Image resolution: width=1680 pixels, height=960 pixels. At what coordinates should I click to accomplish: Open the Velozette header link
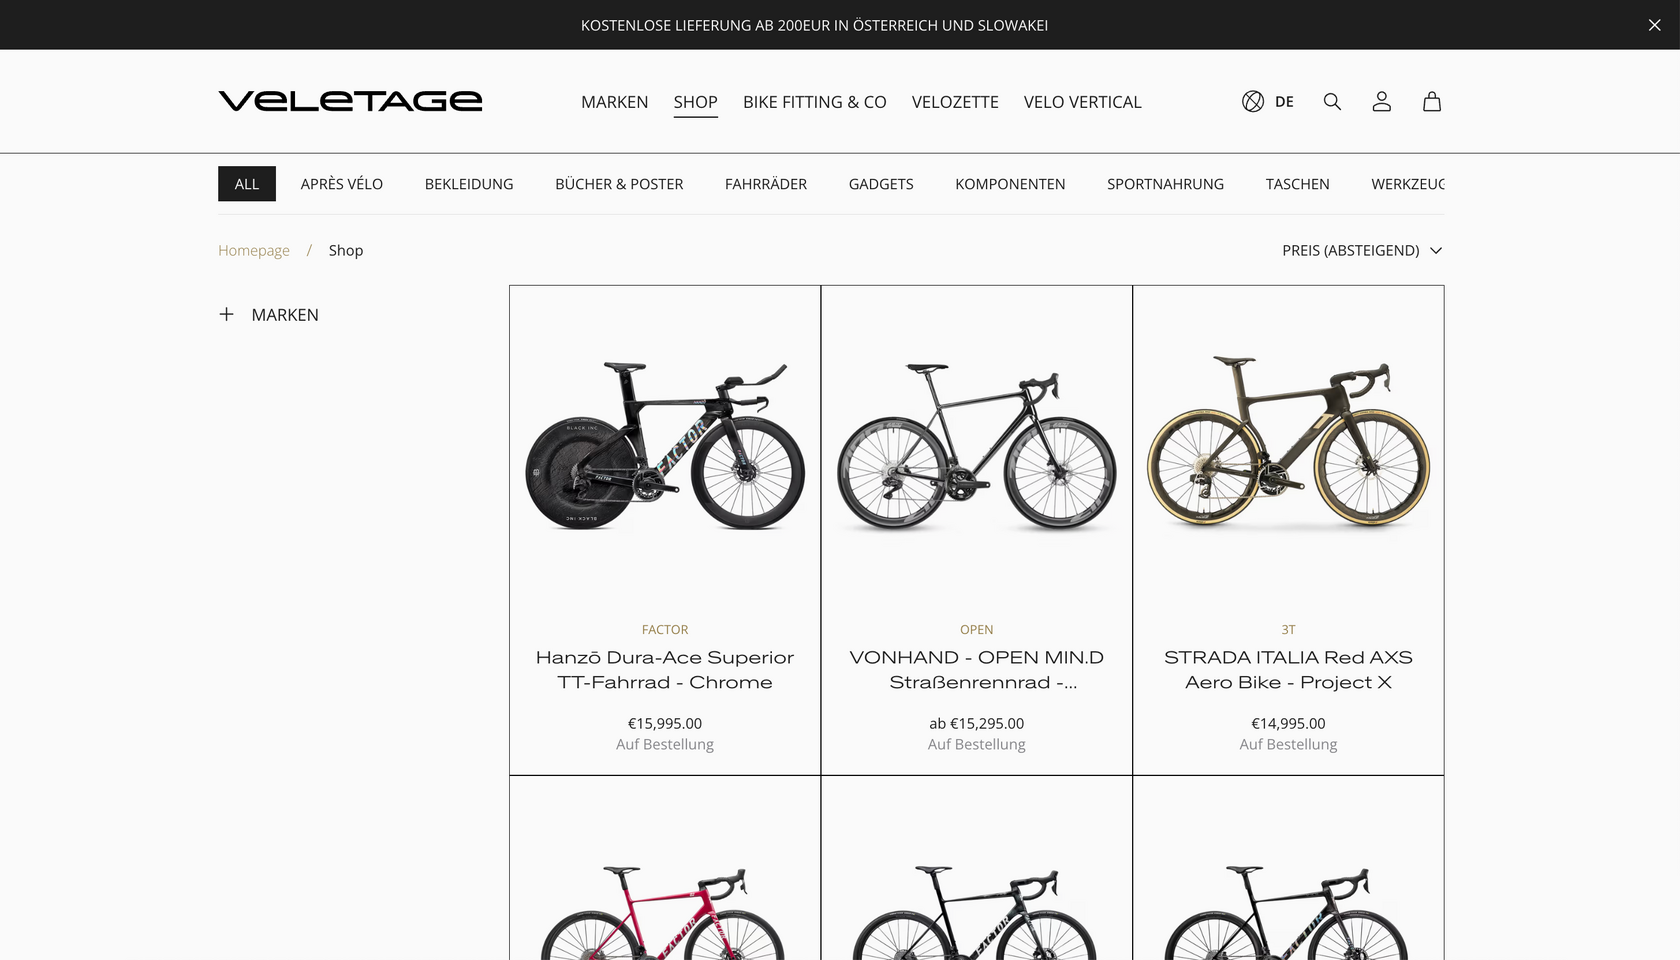[955, 102]
